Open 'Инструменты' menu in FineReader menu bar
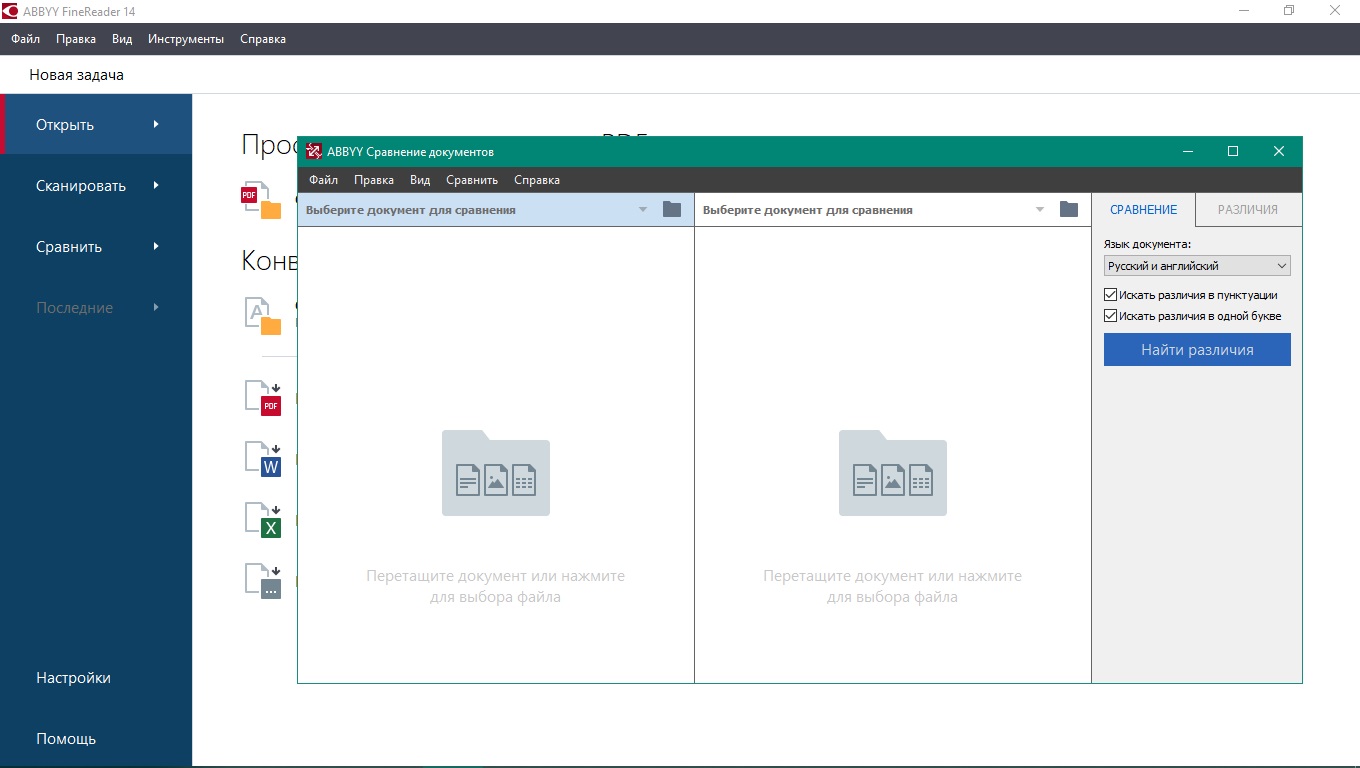The height and width of the screenshot is (768, 1360). pos(186,39)
